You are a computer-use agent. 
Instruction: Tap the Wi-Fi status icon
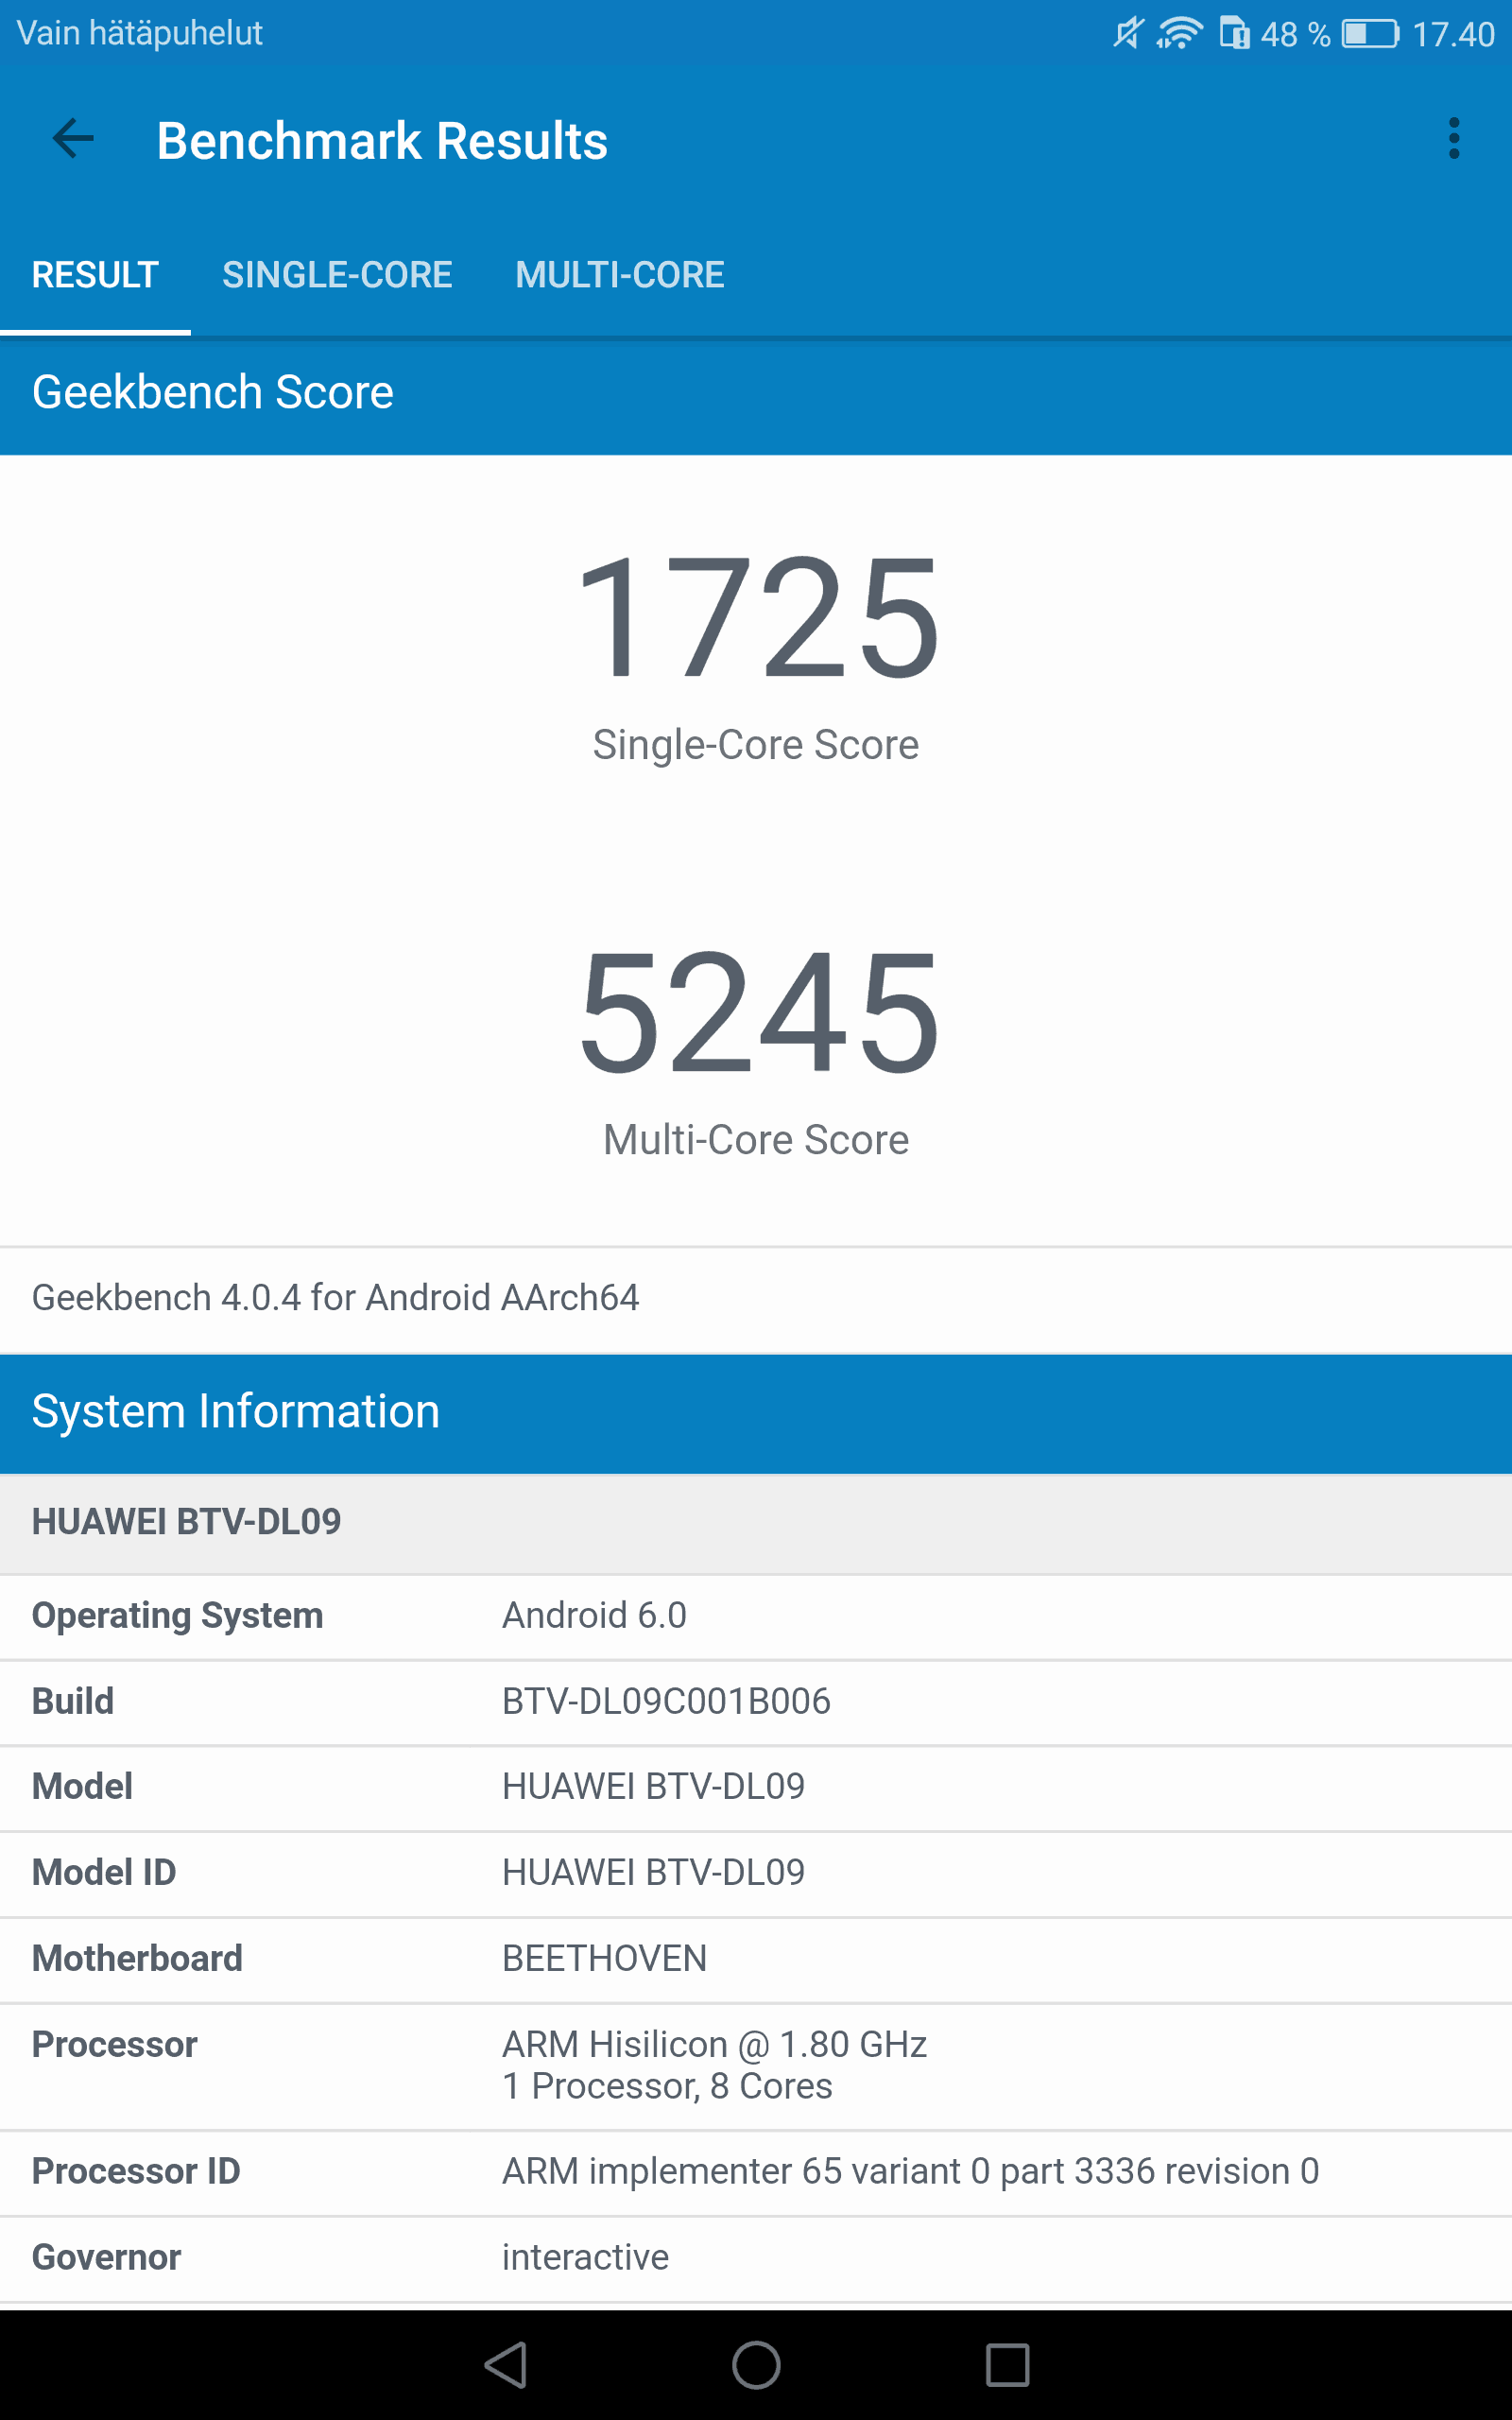(1179, 34)
